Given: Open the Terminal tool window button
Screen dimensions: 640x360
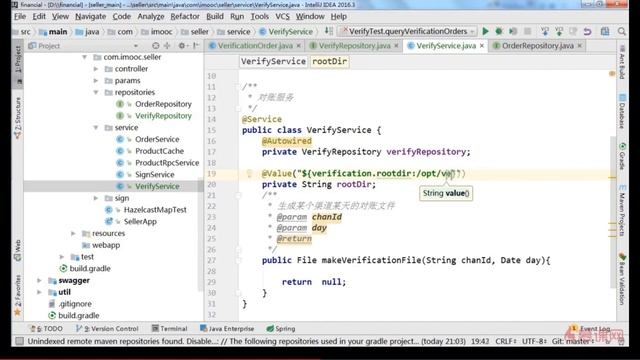Looking at the screenshot, I should pyautogui.click(x=169, y=329).
